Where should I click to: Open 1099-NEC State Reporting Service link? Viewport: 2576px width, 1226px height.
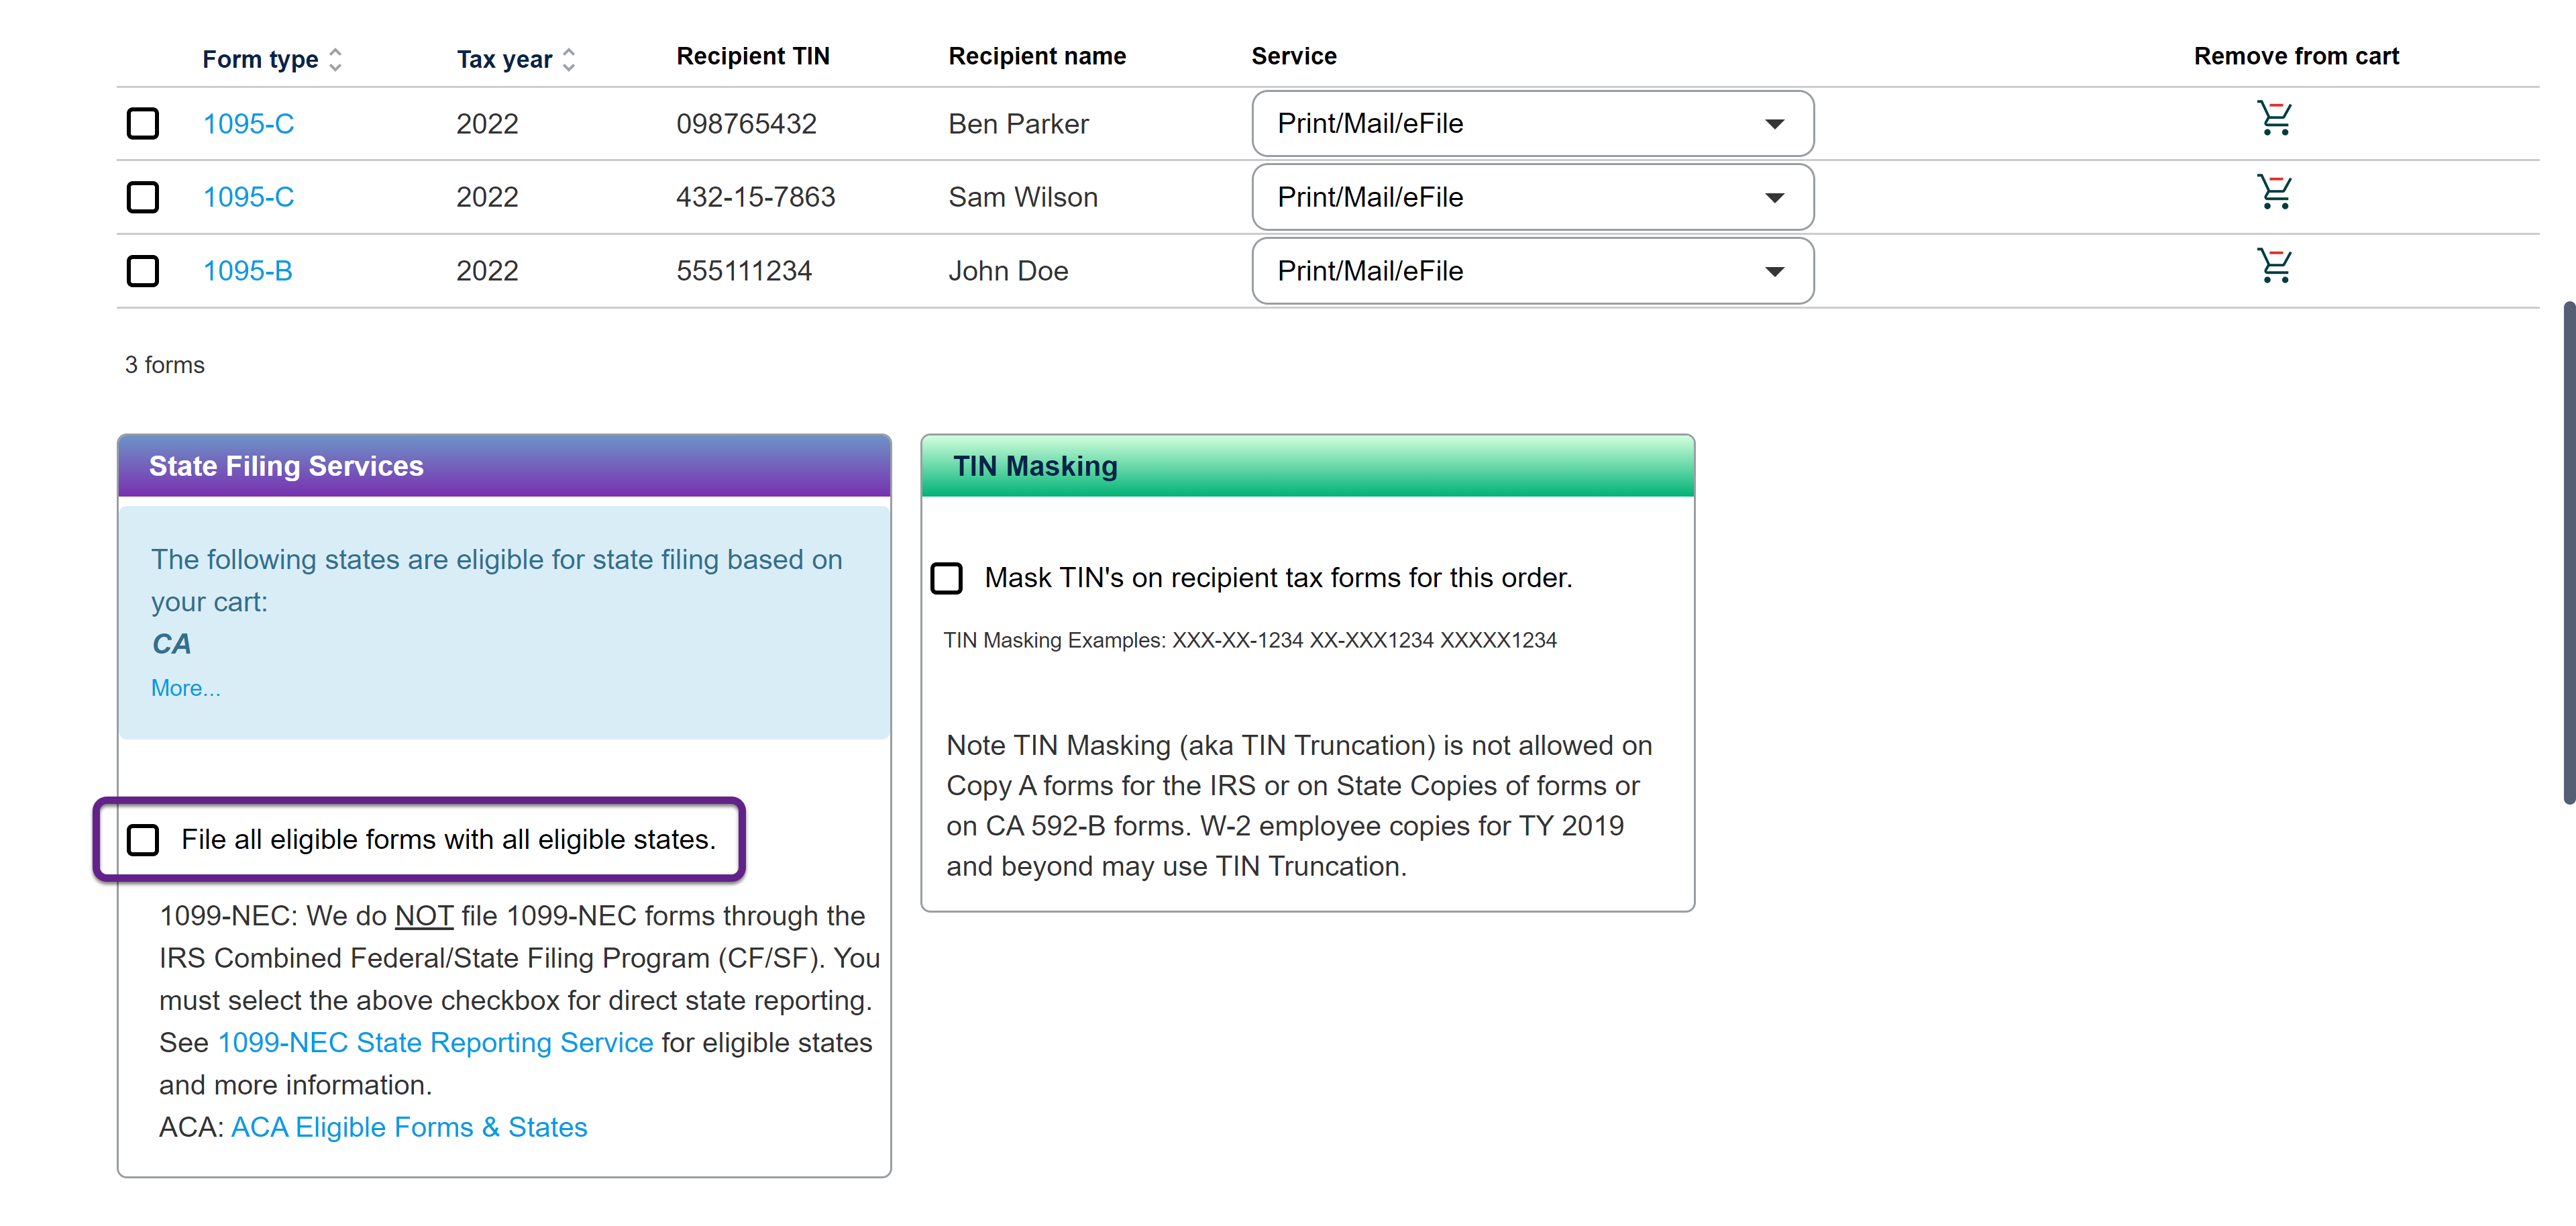click(435, 1042)
